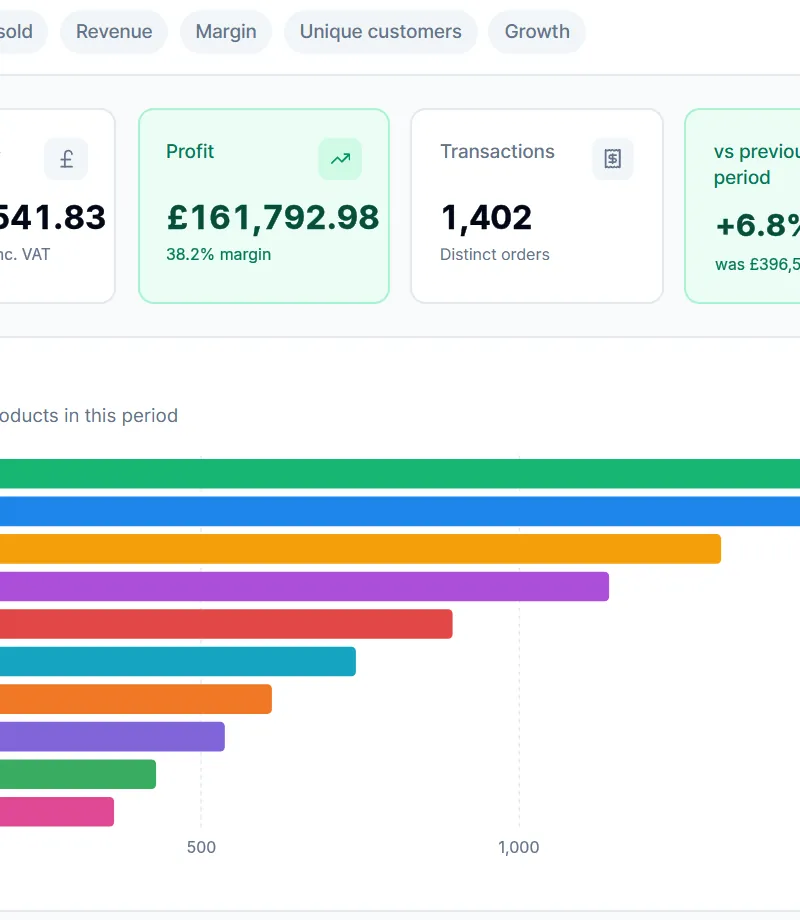Click the profit value £161,792.98
800x920 pixels.
coord(273,218)
